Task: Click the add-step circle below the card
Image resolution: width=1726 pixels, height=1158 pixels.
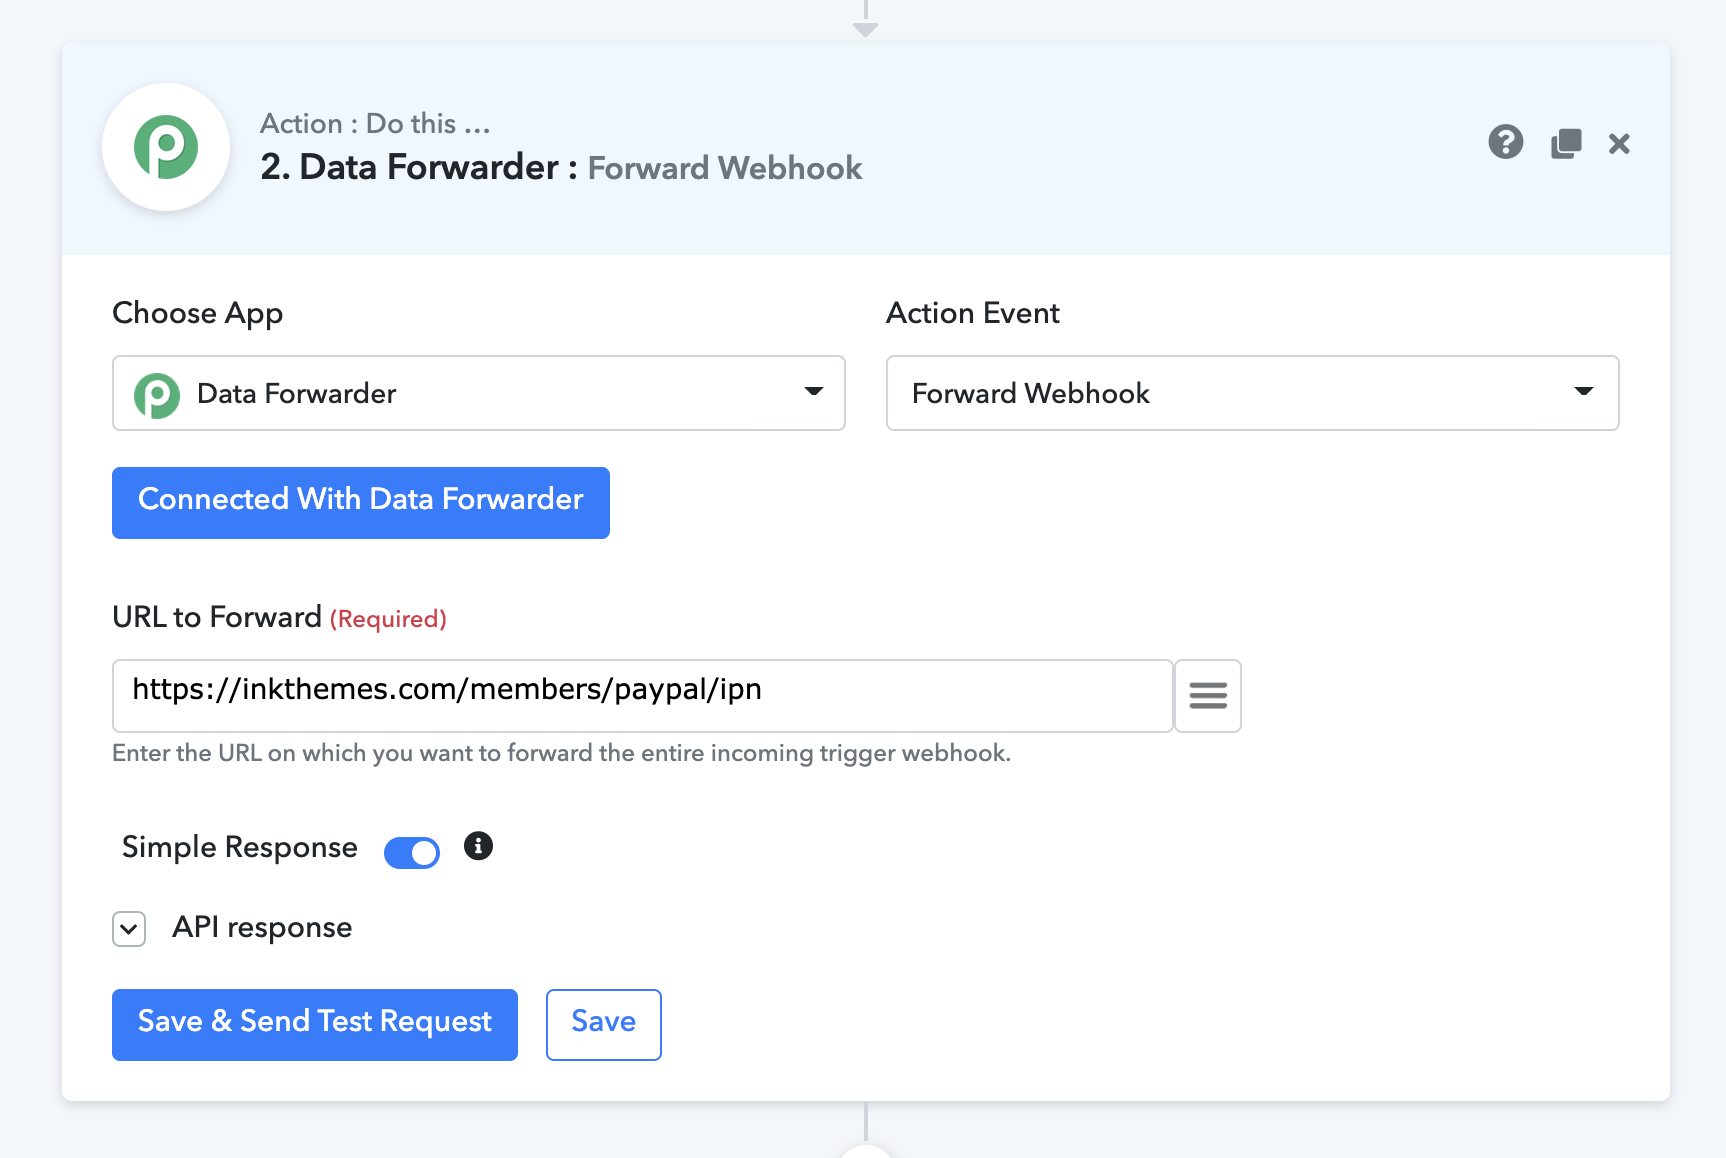Action: [x=865, y=1151]
